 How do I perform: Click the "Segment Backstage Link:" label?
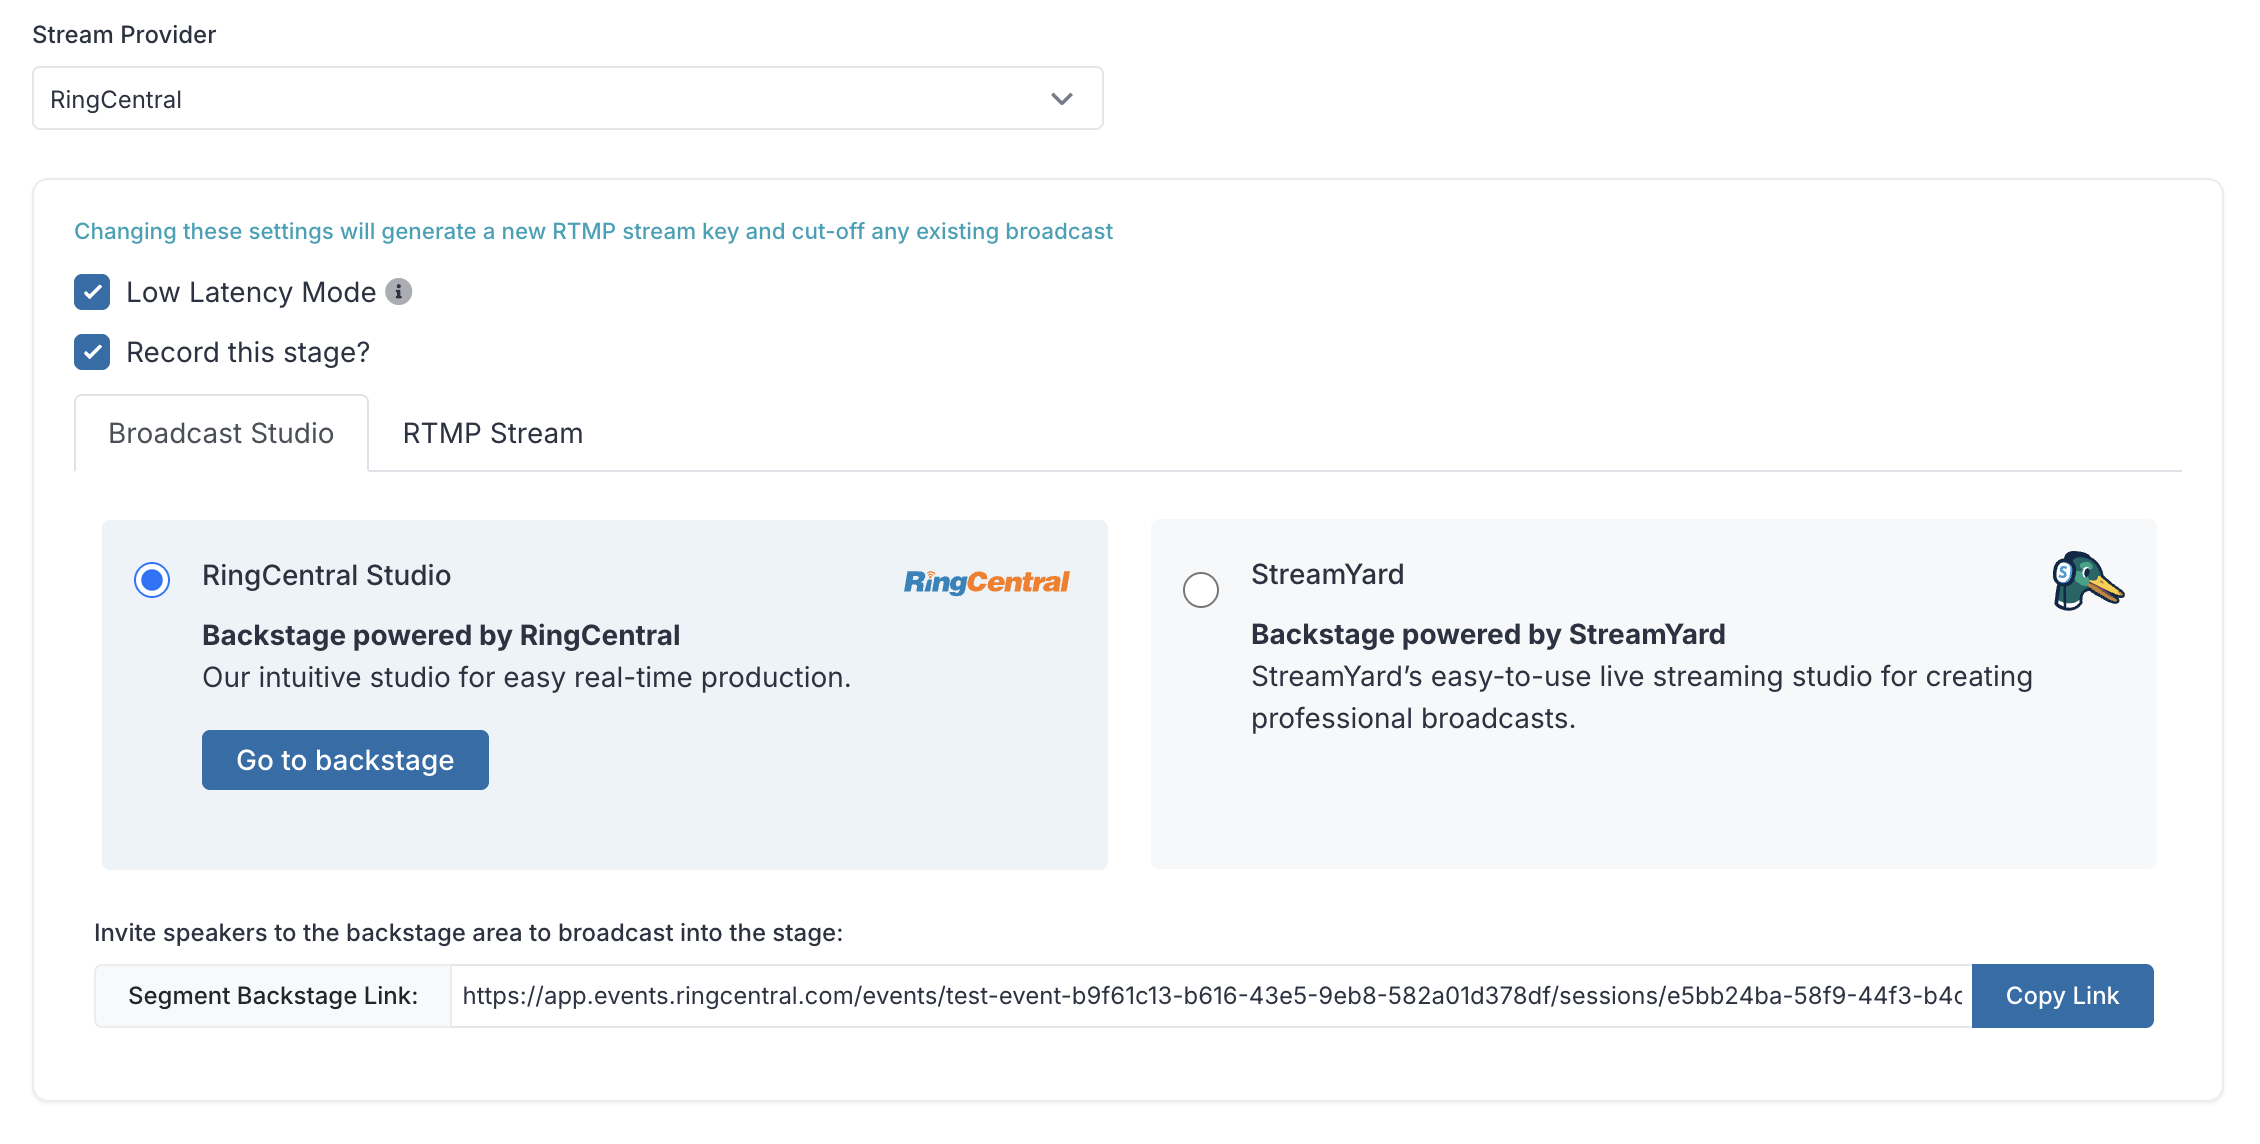(273, 996)
